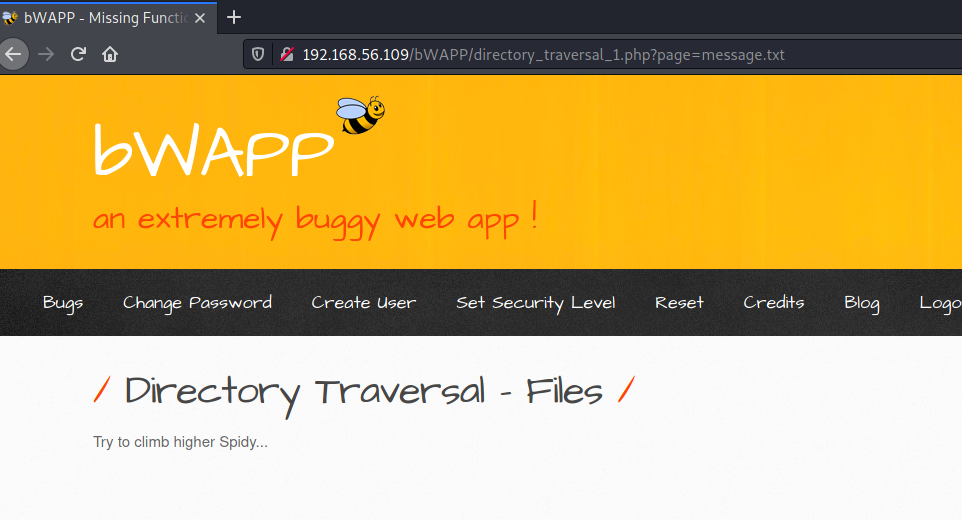Click the bee favicon on the tab

[x=10, y=18]
